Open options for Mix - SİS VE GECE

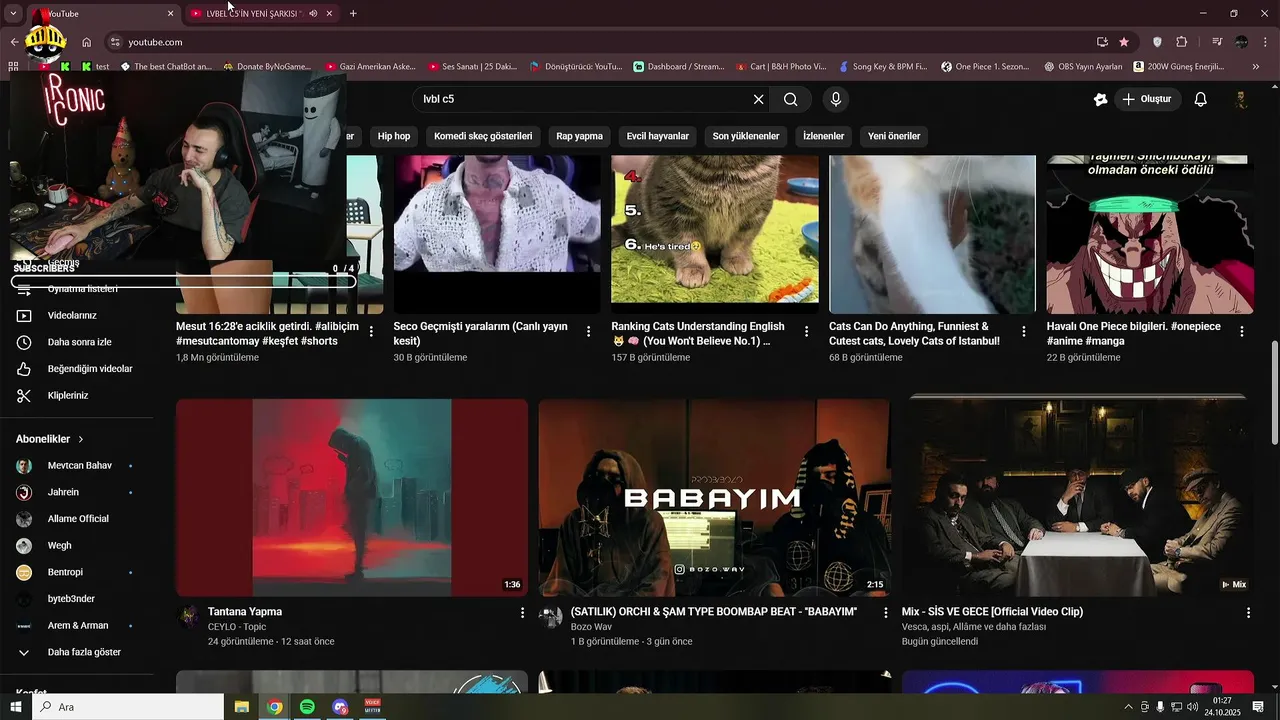(1248, 612)
